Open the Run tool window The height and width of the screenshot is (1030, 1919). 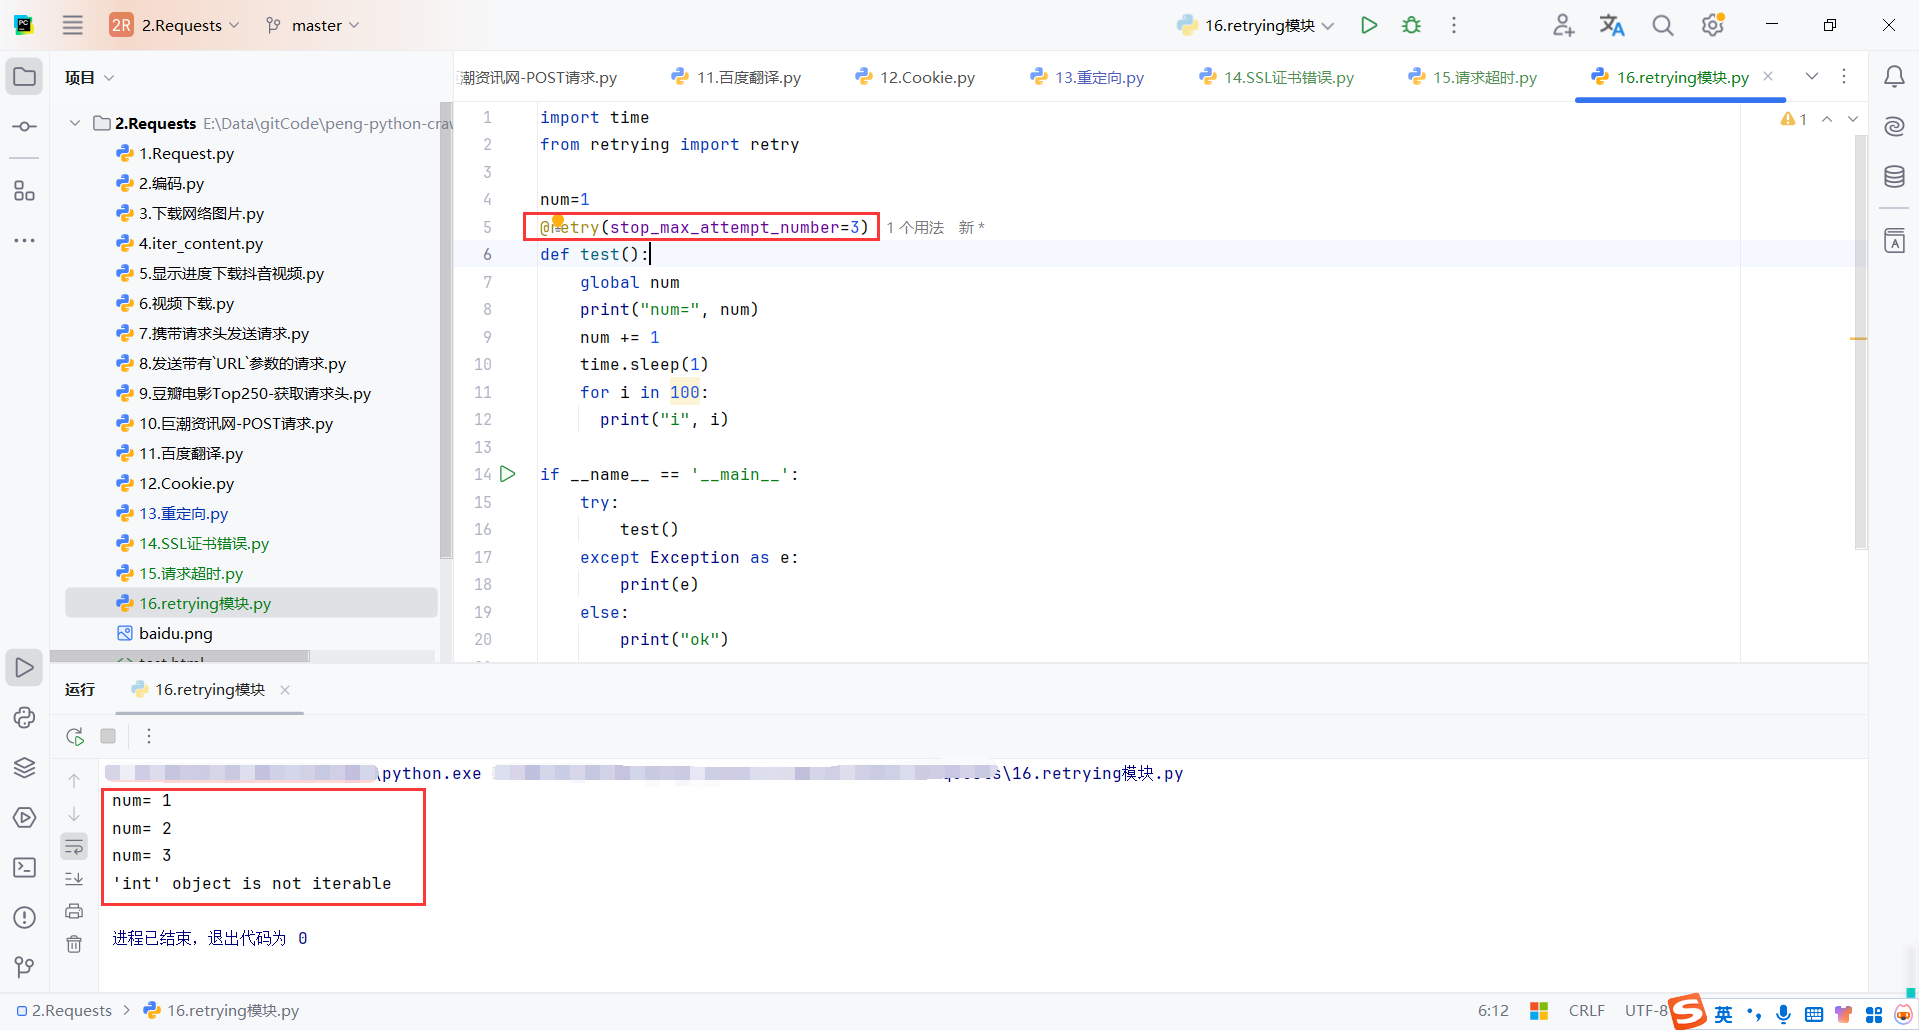pyautogui.click(x=25, y=667)
